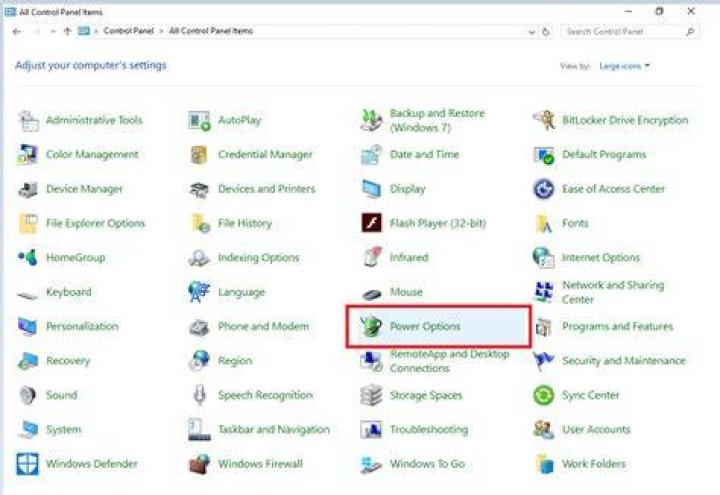The height and width of the screenshot is (495, 720).
Task: Open the Devices and Printers icon
Action: click(x=199, y=189)
